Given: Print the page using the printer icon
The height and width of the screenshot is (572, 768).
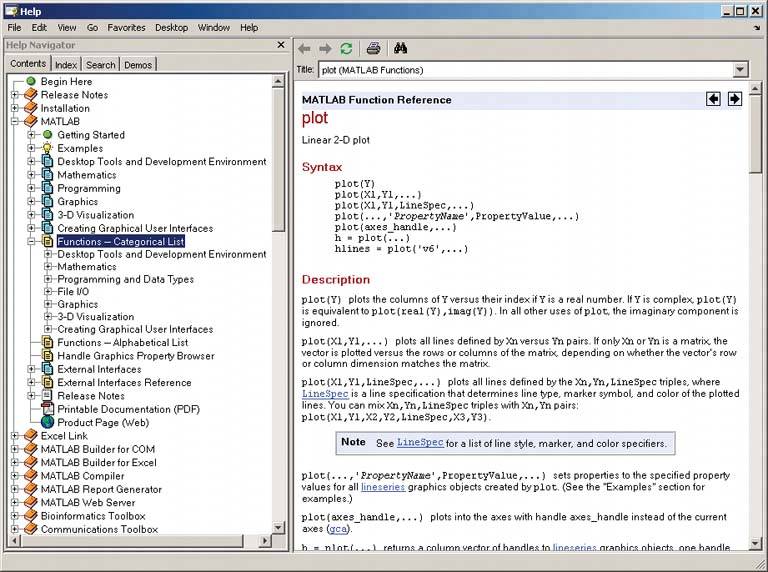Looking at the screenshot, I should tap(373, 48).
